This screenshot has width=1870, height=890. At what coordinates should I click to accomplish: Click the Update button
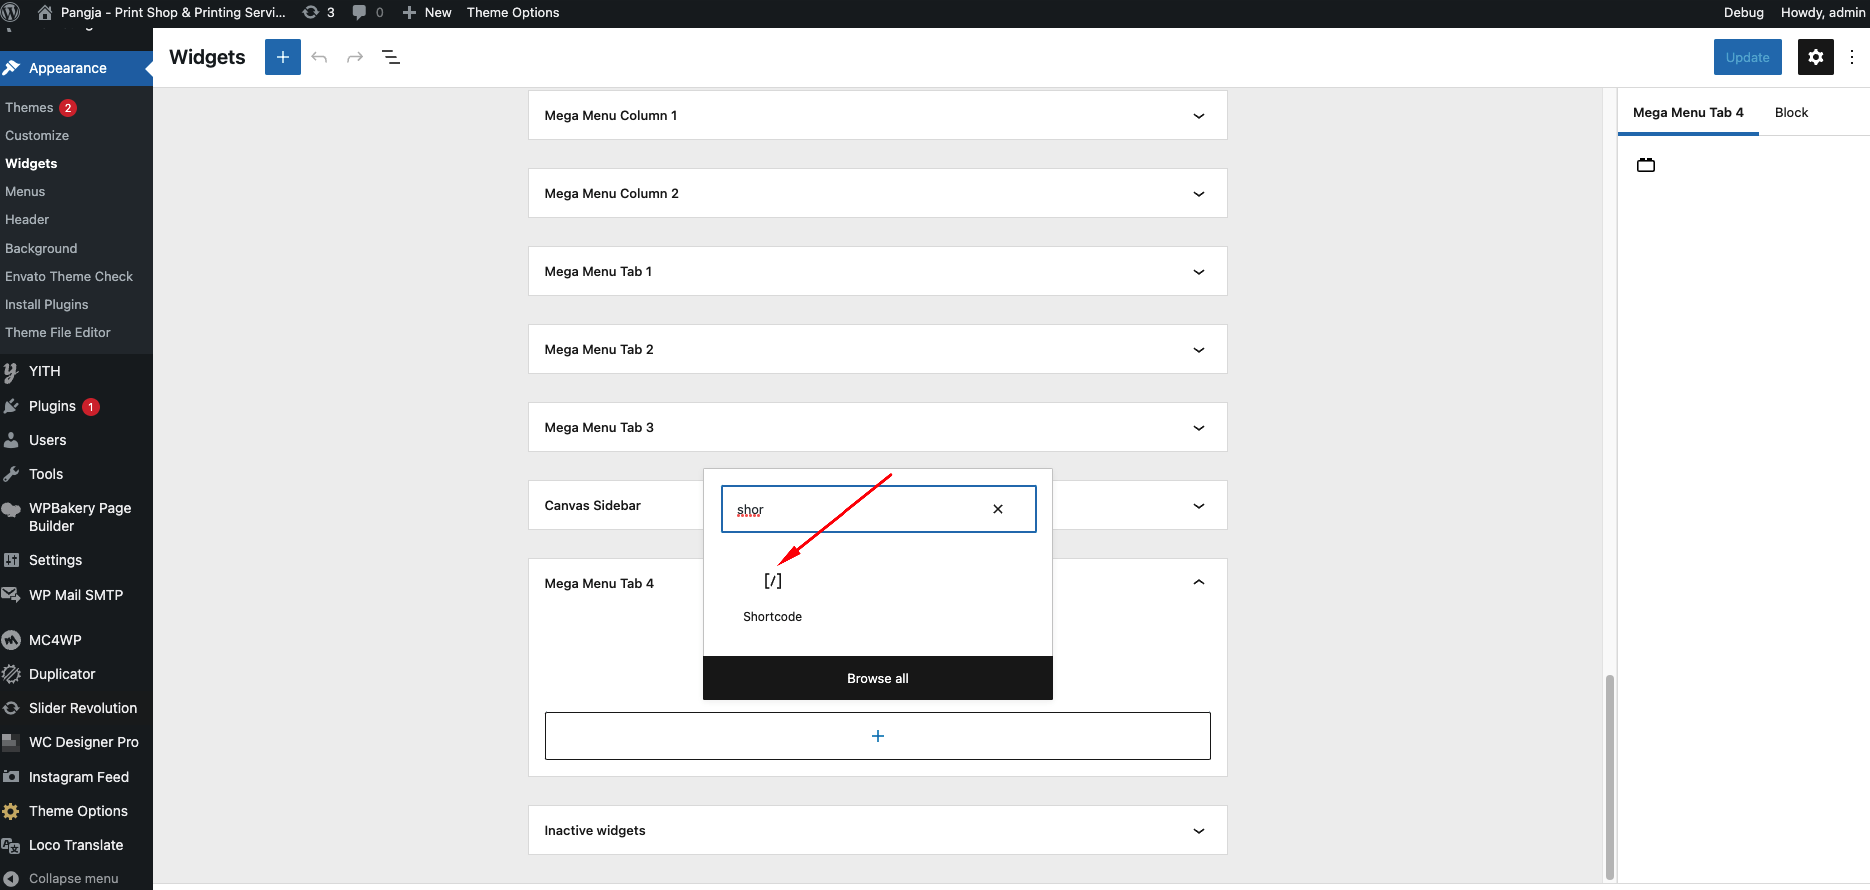click(1747, 57)
